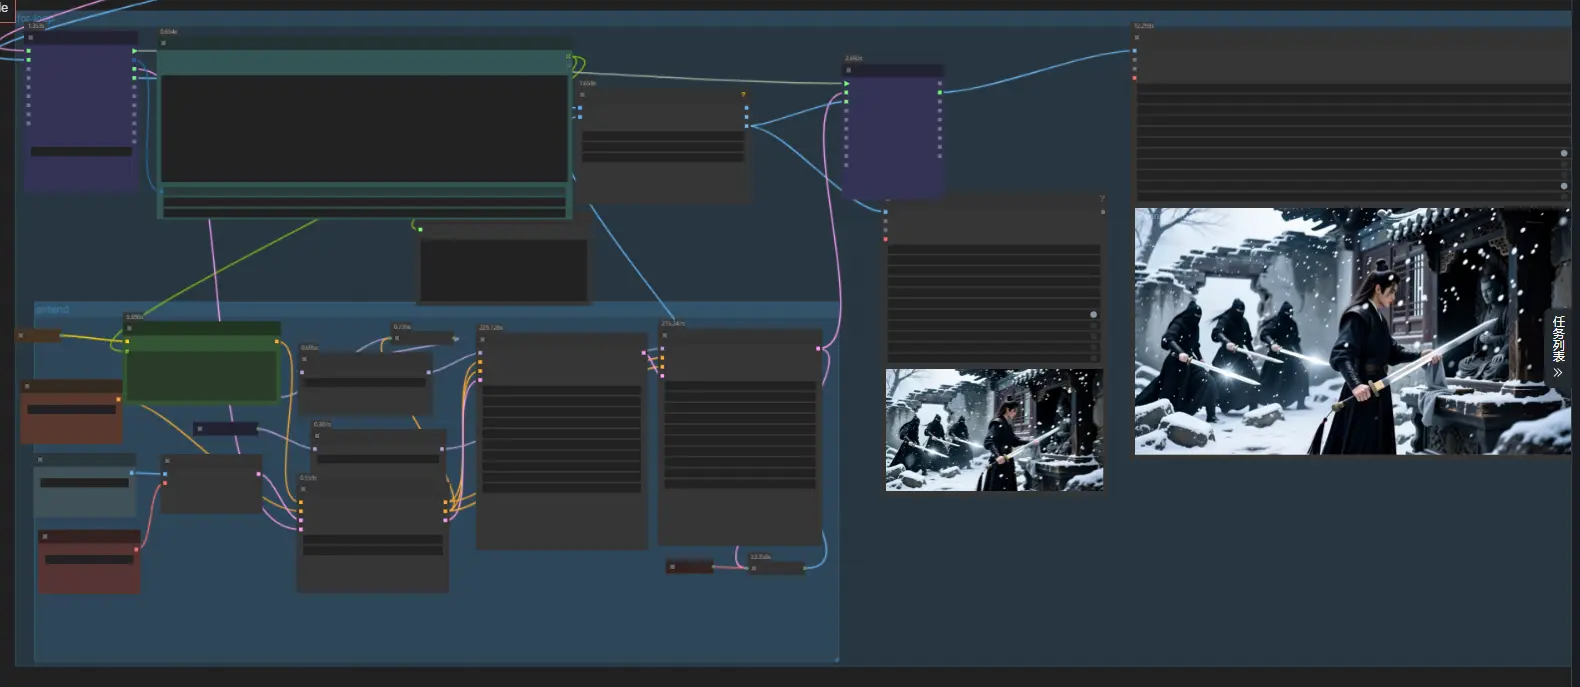Toggle the upper switch in the top-right node
Screen dimensions: 1580x687
coord(1564,153)
